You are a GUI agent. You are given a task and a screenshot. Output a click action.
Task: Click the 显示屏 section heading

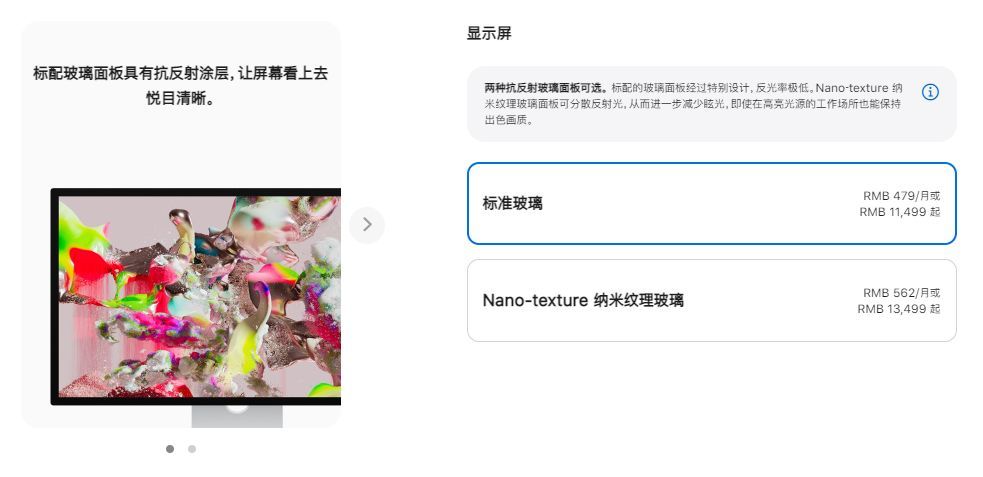coord(489,34)
